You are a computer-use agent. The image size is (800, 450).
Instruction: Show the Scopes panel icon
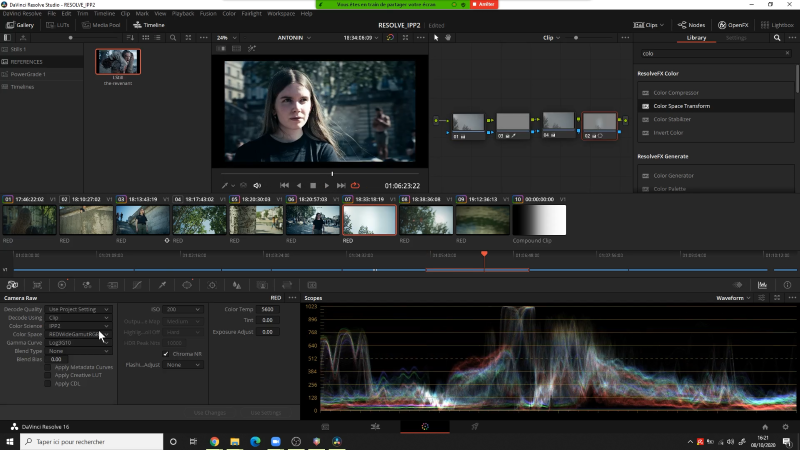[x=762, y=285]
